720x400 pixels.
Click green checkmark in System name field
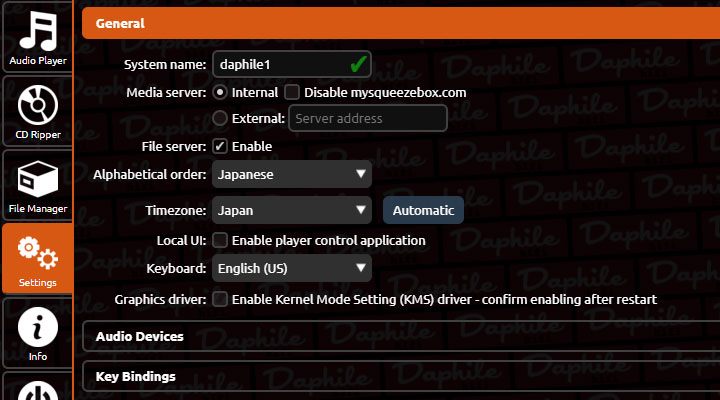point(357,64)
